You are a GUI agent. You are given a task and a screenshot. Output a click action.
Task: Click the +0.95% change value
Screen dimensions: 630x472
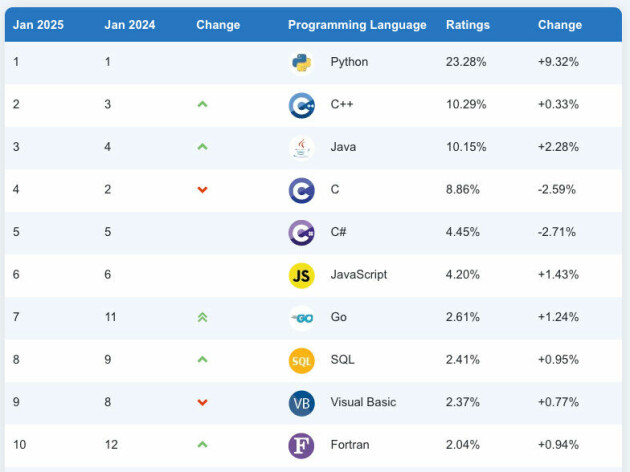point(558,360)
